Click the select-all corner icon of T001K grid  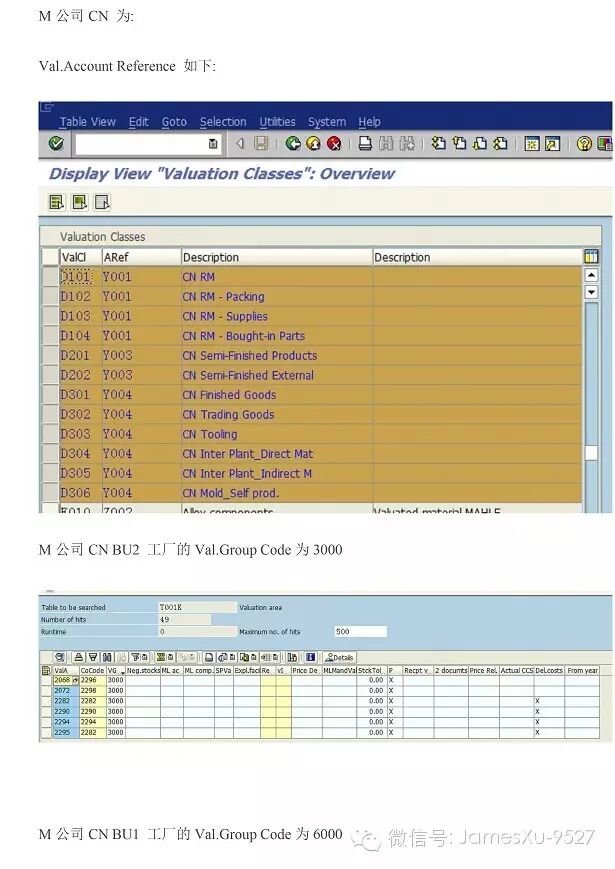point(47,671)
